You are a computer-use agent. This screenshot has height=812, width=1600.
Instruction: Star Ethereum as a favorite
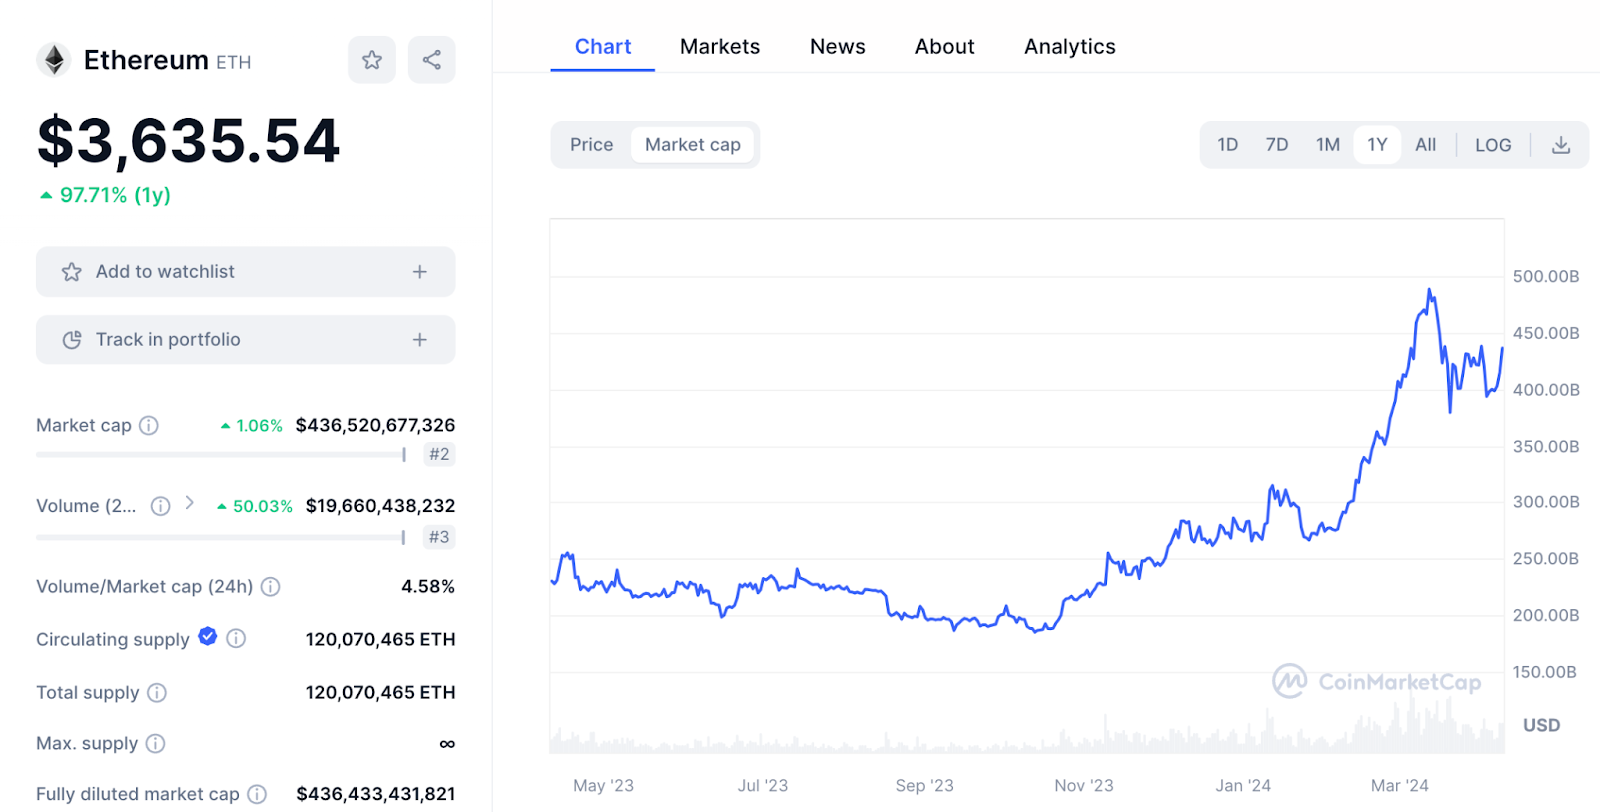click(372, 60)
